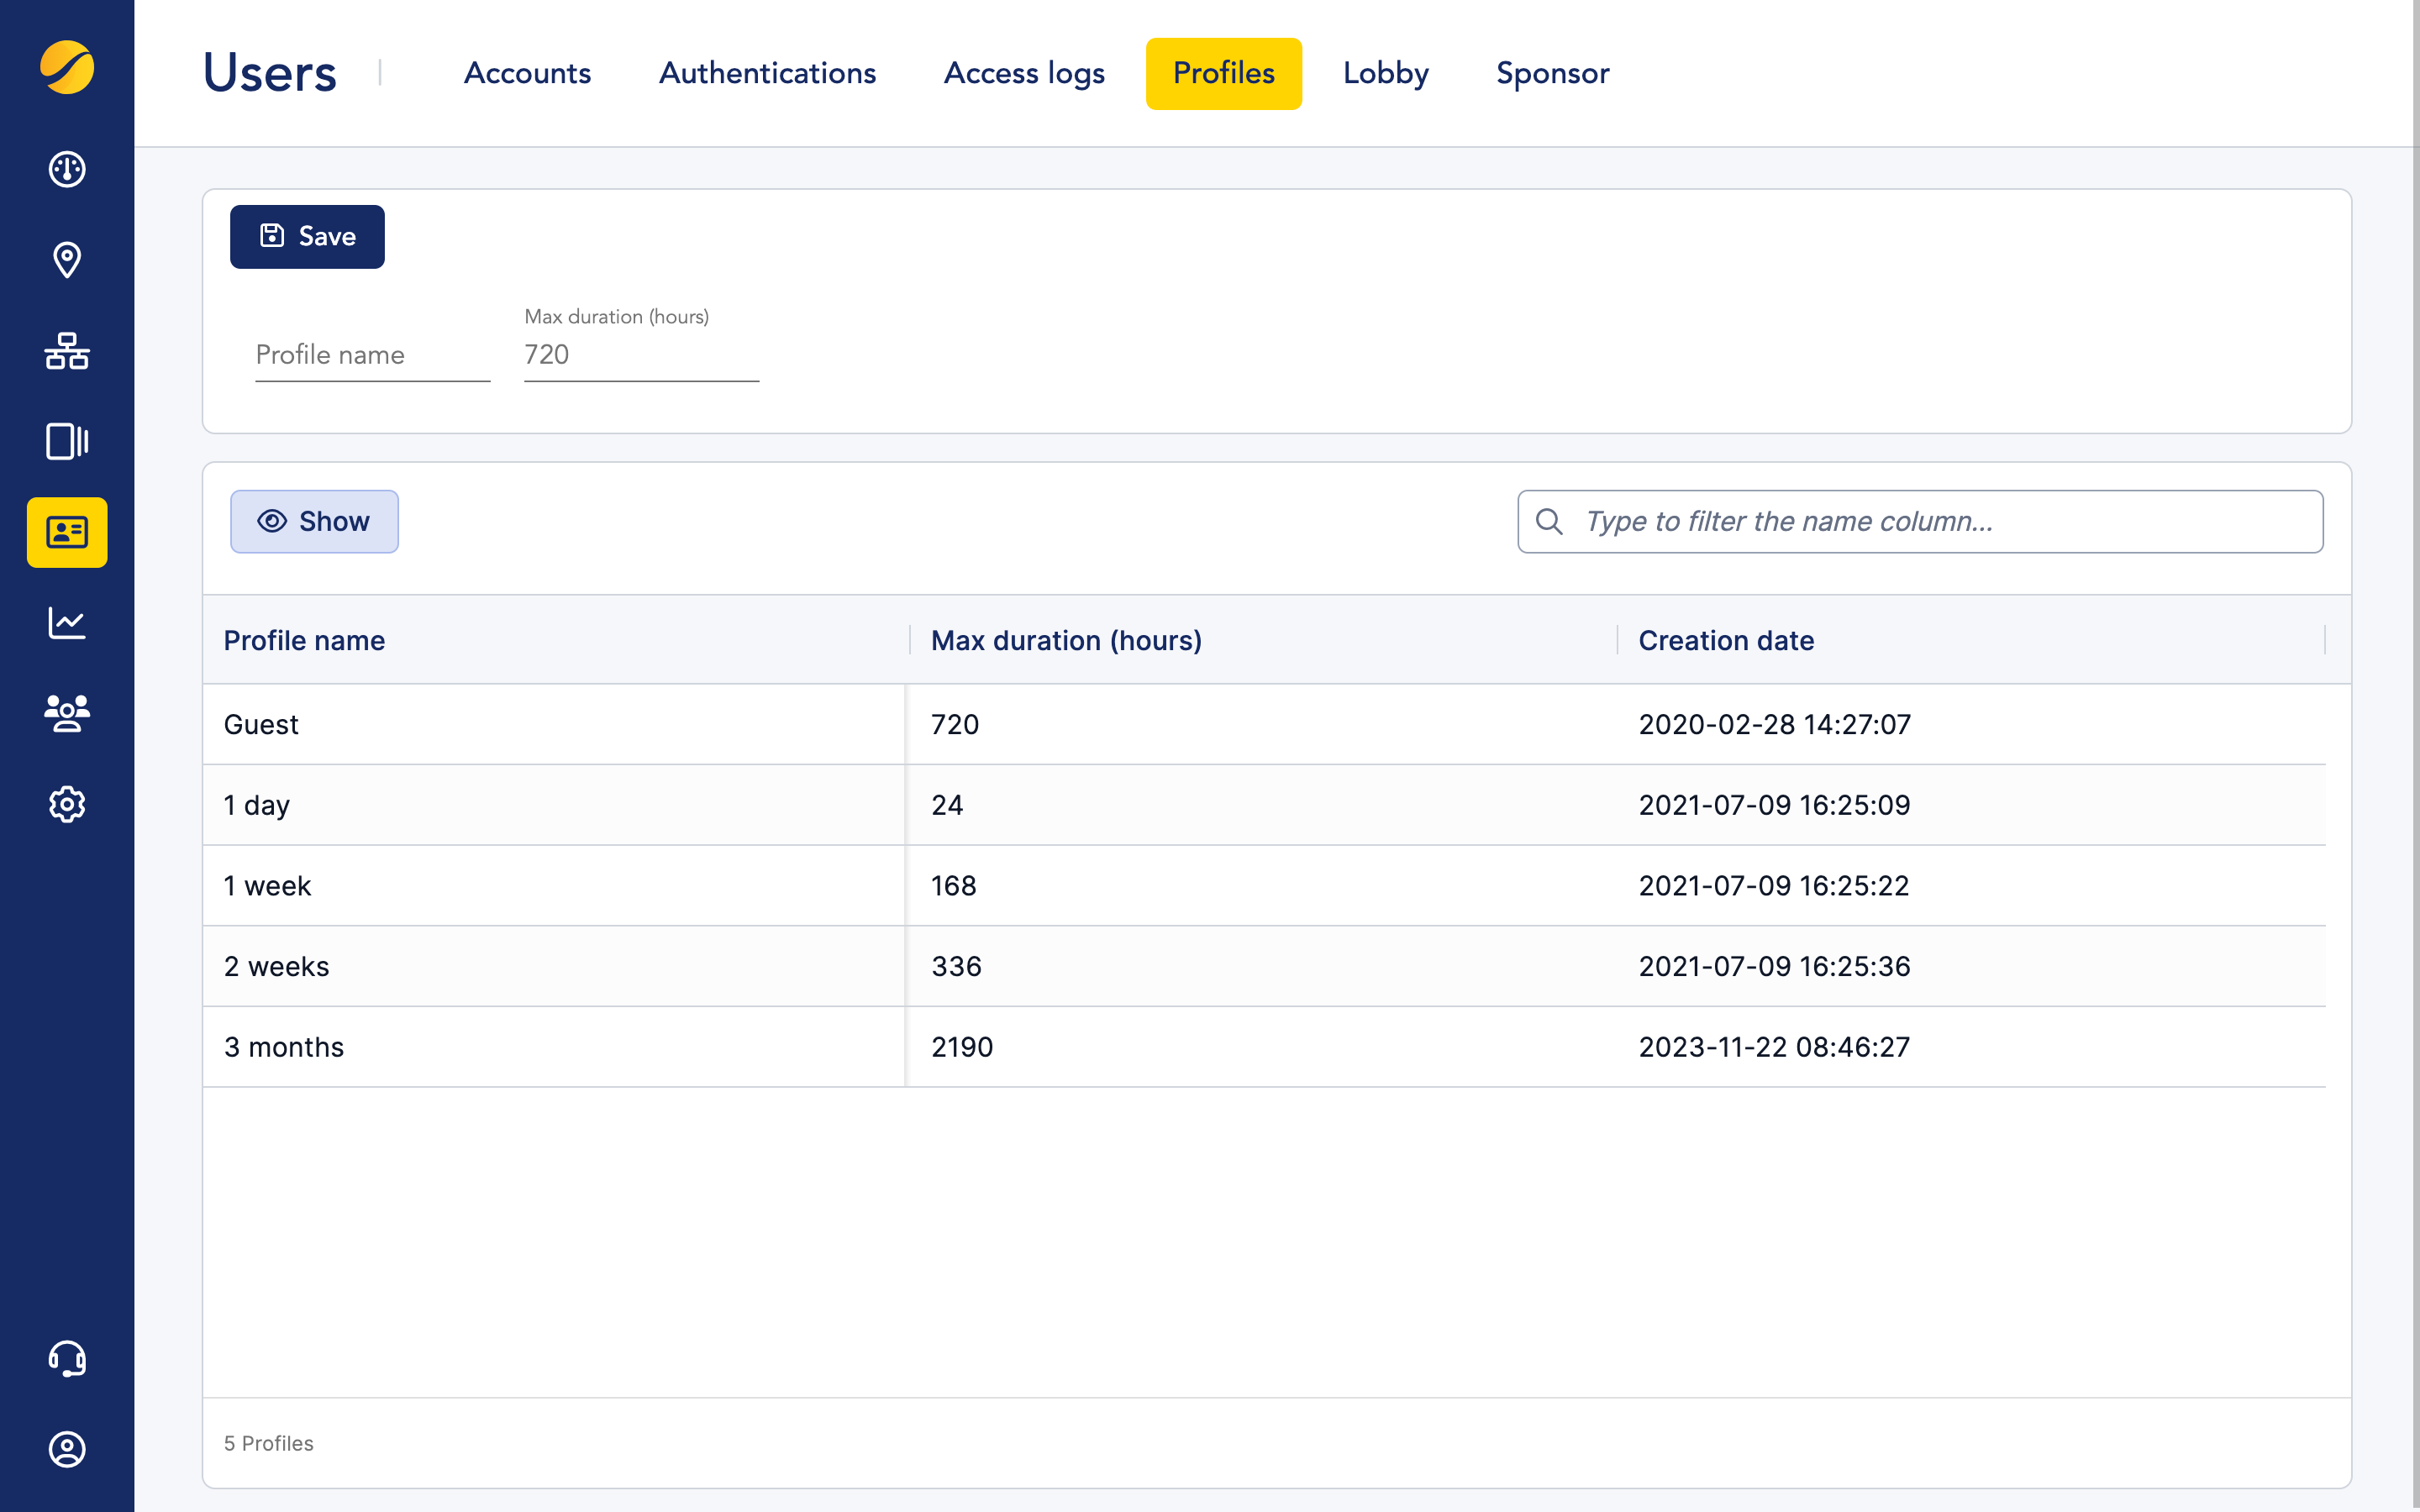The width and height of the screenshot is (2420, 1512).
Task: Click the magnifier icon in the filter field
Action: point(1550,521)
